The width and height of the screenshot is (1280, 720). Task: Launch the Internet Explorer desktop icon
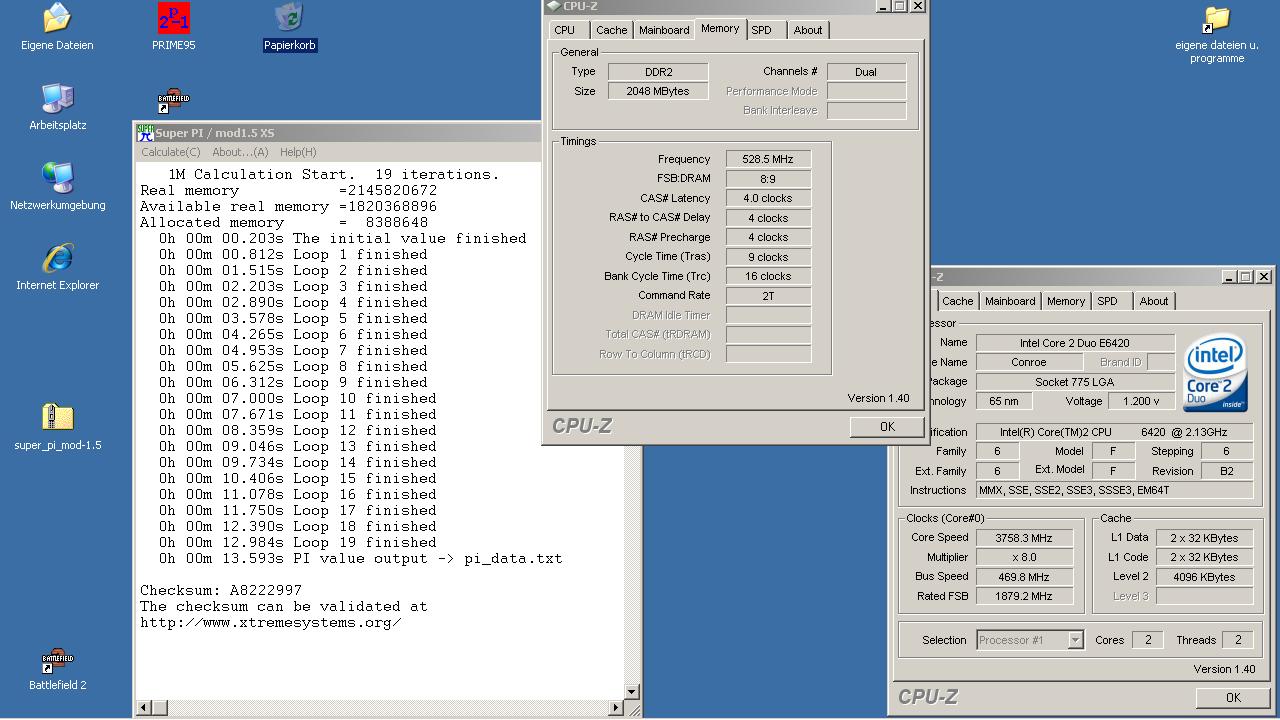(x=57, y=267)
